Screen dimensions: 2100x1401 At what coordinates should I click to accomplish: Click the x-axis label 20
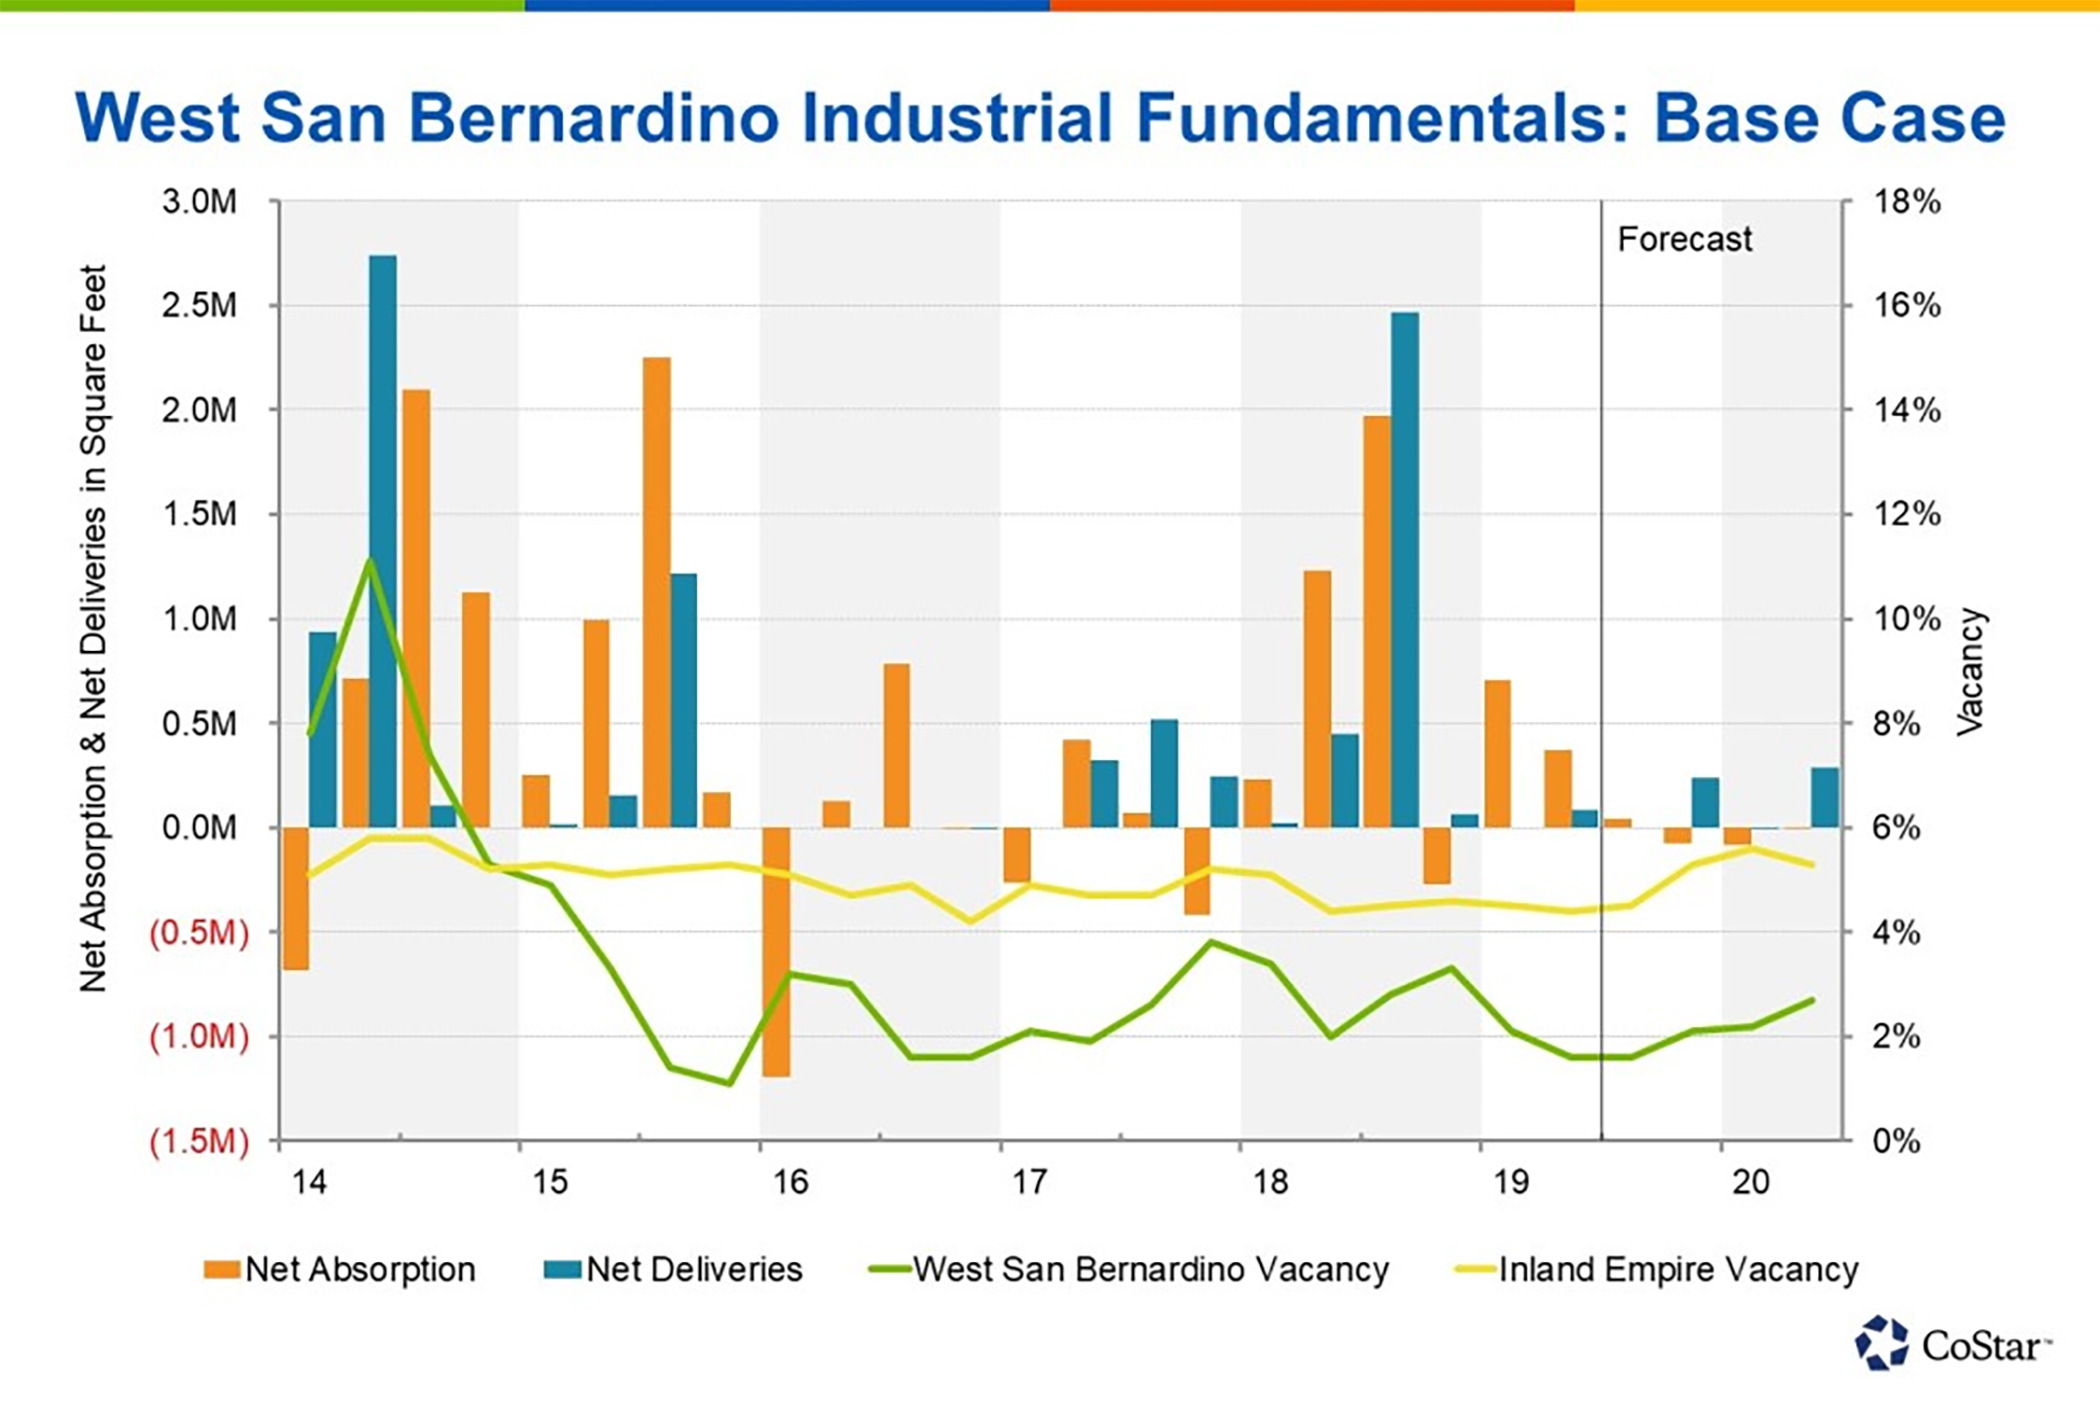pos(1751,1182)
